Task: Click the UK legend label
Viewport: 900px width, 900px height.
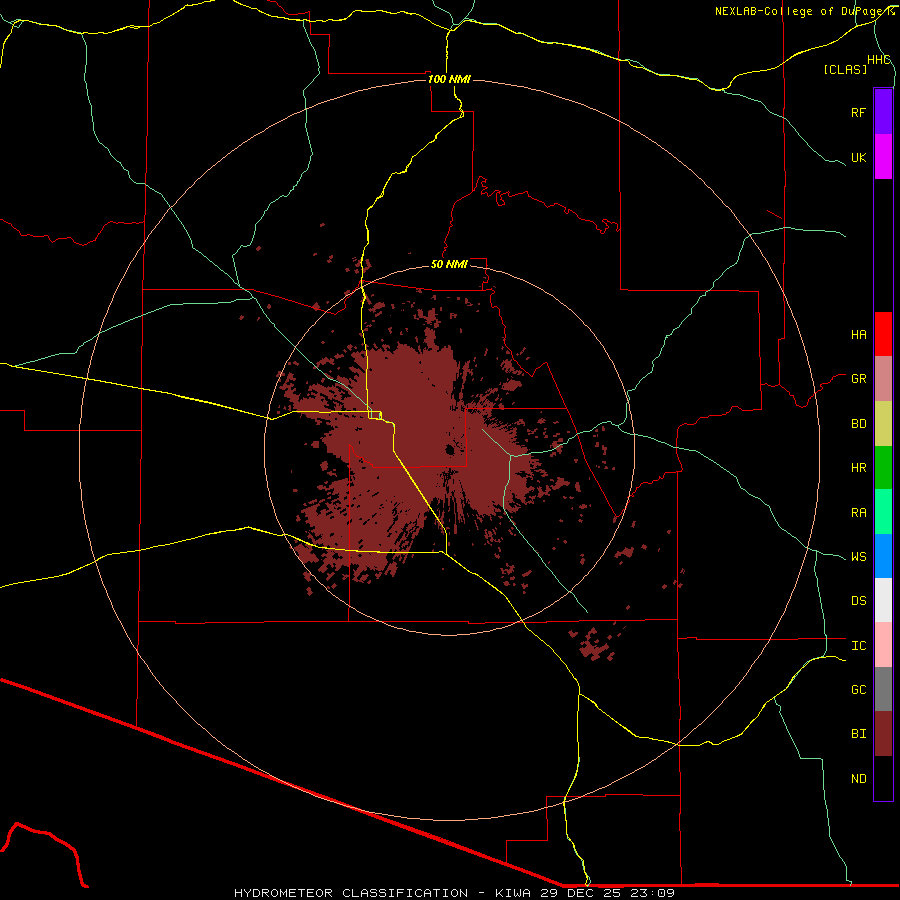Action: point(858,157)
